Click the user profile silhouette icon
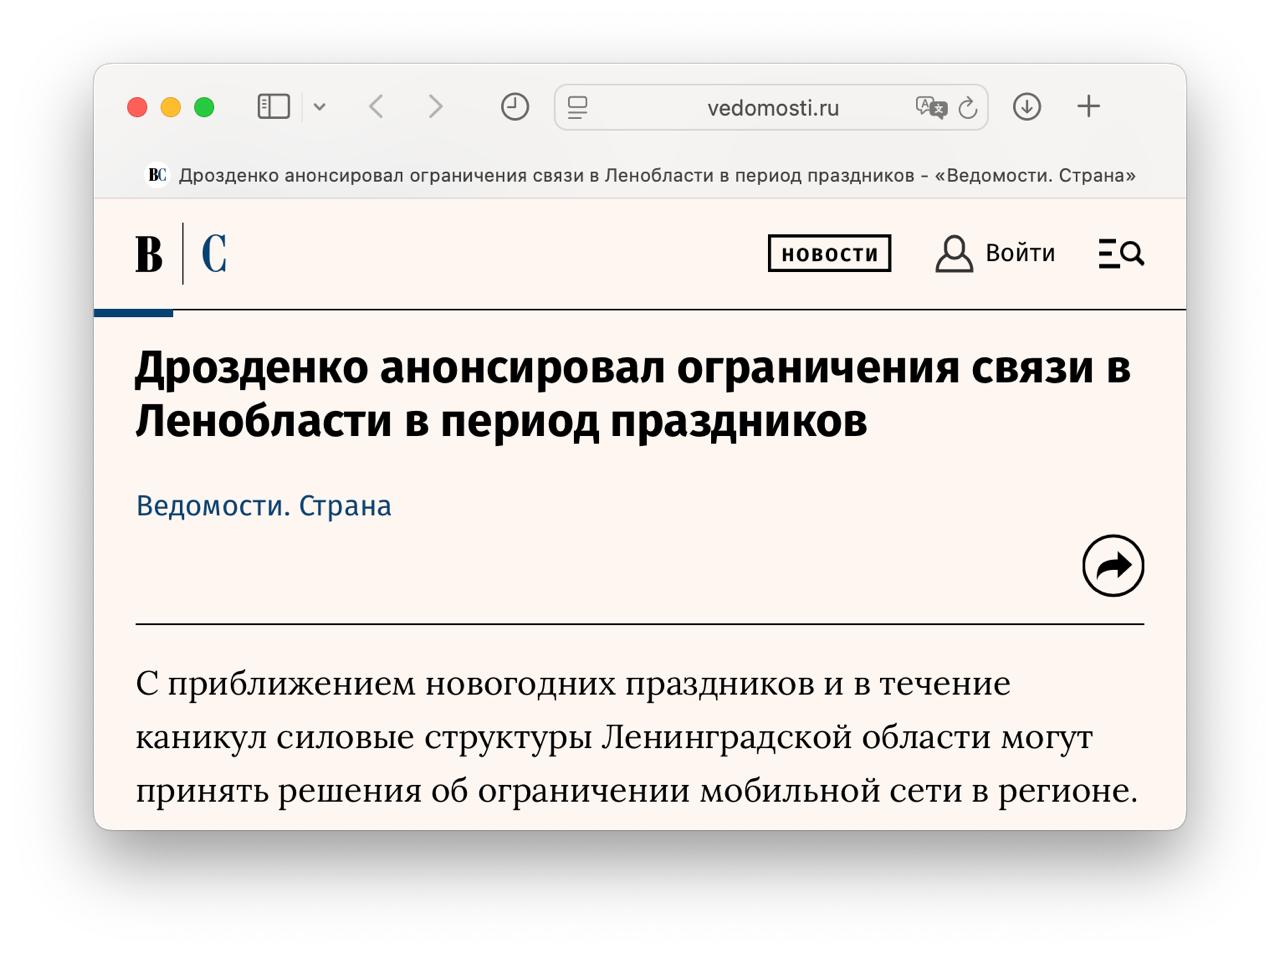Screen dimensions: 1280x954 (953, 253)
